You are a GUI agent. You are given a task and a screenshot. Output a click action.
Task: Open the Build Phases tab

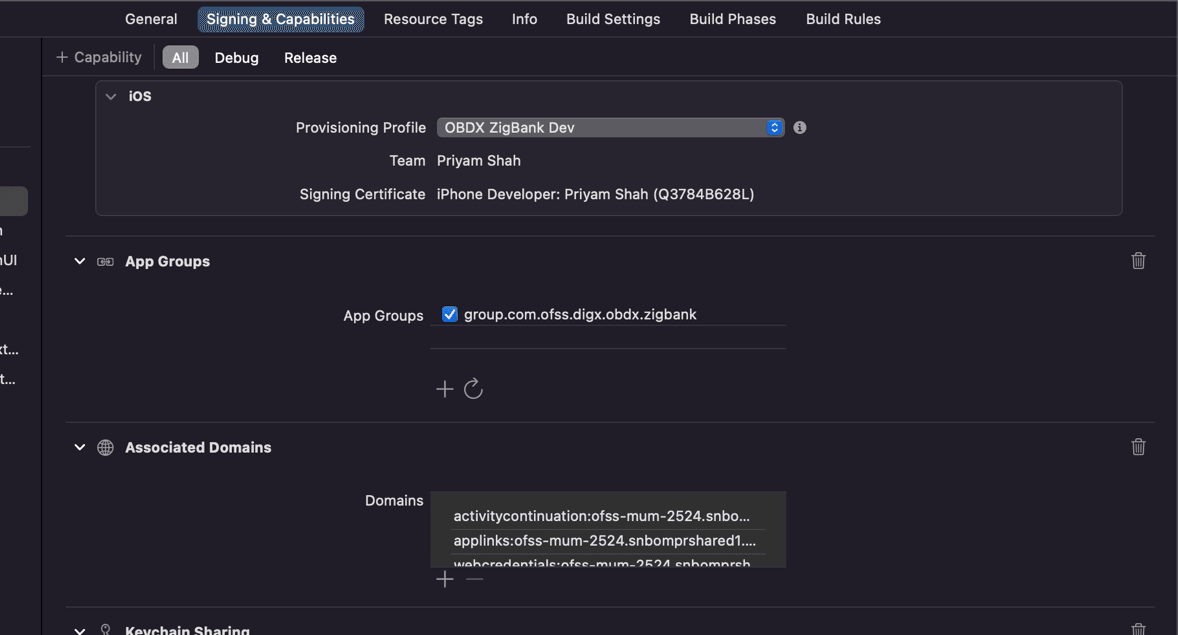[x=732, y=19]
